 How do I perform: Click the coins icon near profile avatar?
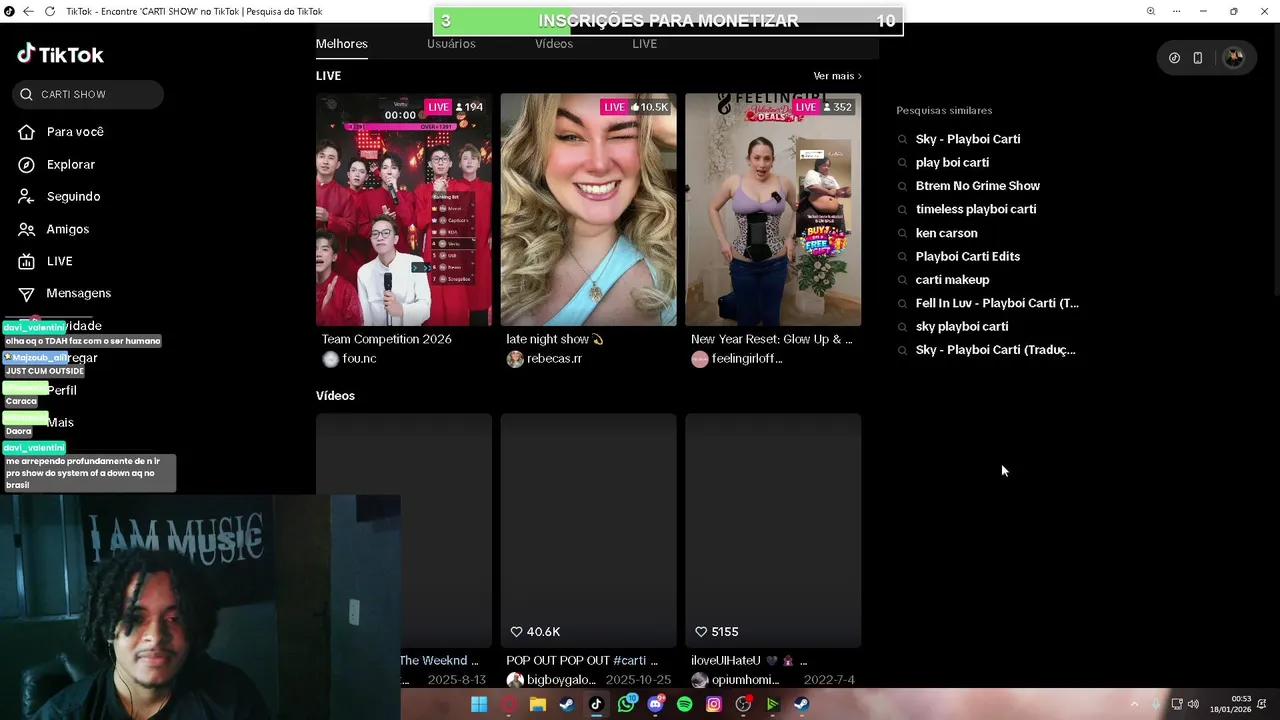point(1174,58)
